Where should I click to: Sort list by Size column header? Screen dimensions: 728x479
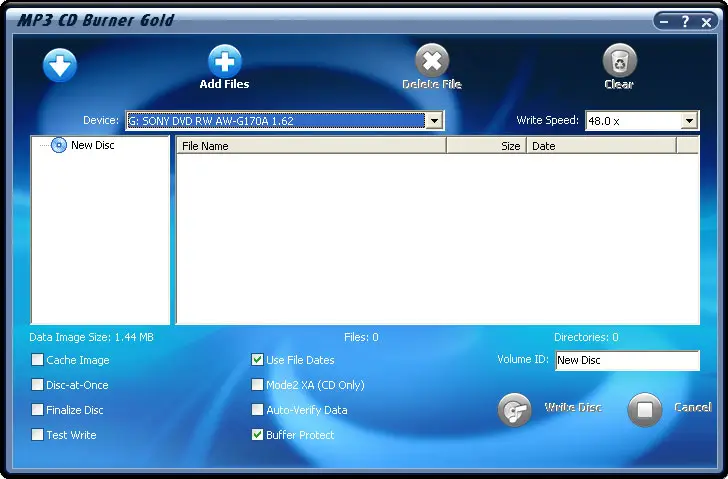486,146
